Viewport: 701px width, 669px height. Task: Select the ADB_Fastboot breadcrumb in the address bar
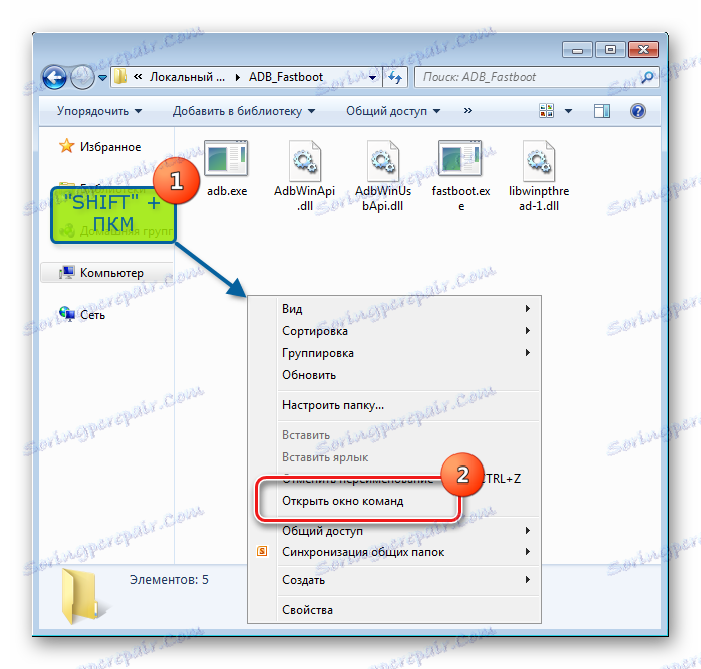point(286,77)
